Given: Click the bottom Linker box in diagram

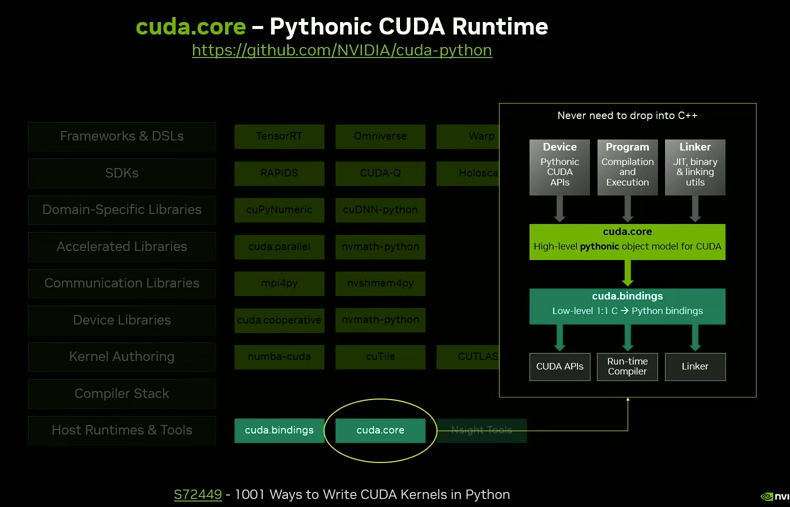Looking at the screenshot, I should click(695, 367).
